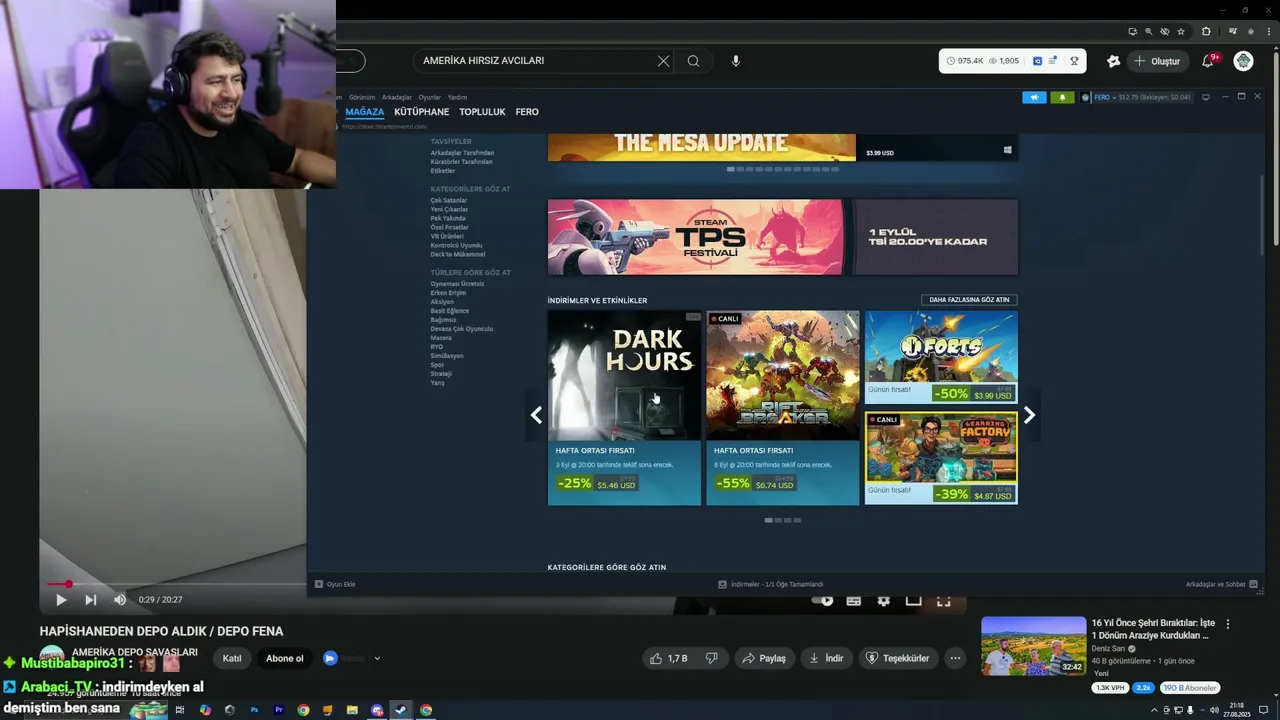Click Steam Big Picture mode monitor icon
Image resolution: width=1280 pixels, height=720 pixels.
pos(1206,97)
